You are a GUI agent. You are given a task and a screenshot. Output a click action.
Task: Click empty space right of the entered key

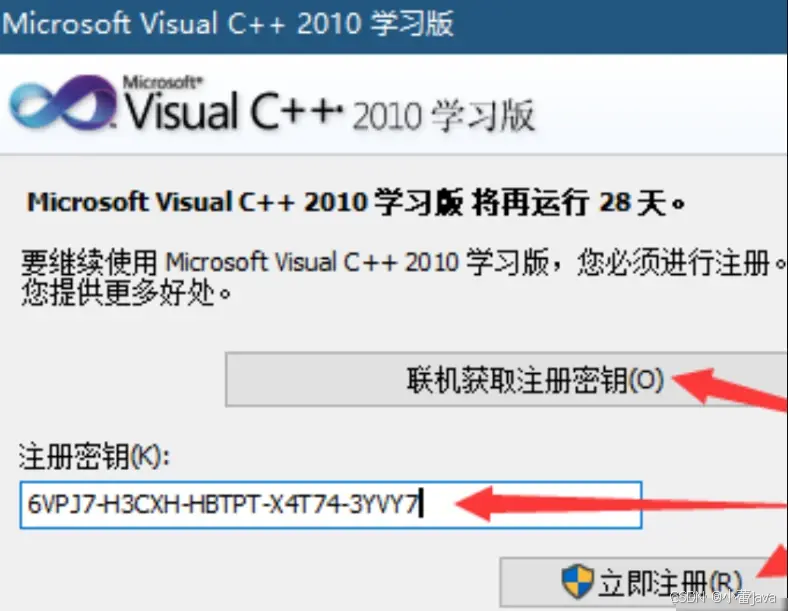point(533,504)
